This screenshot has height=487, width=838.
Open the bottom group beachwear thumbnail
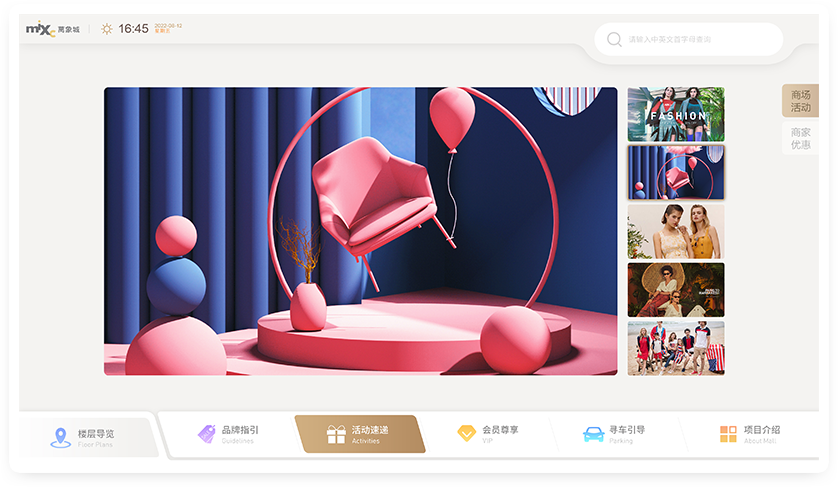coord(675,348)
